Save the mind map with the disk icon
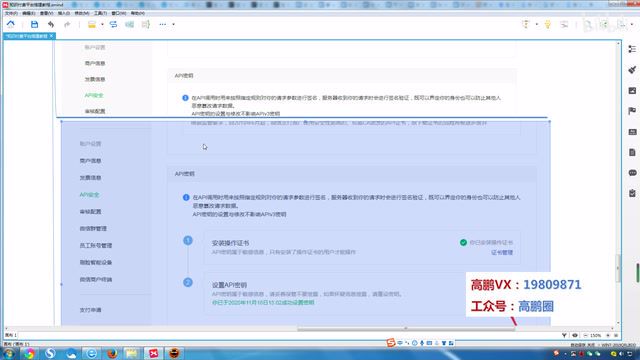The width and height of the screenshot is (640, 360). point(34,24)
